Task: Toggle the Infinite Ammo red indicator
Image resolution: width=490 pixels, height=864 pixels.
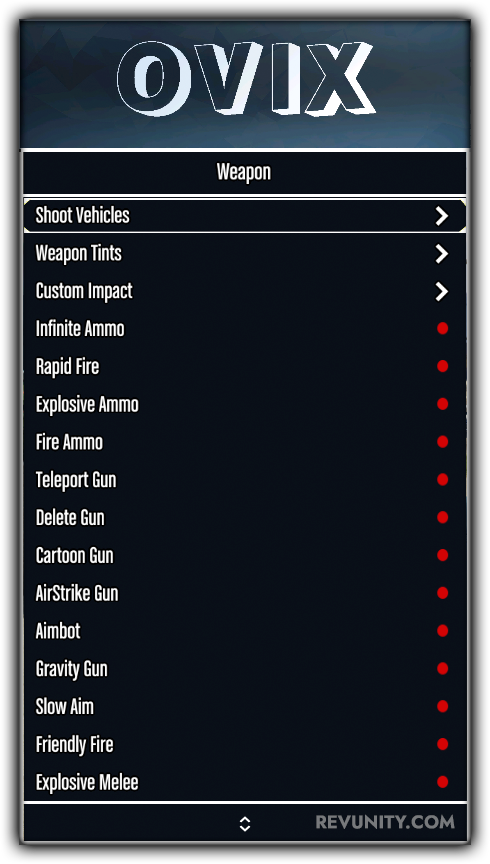Action: 442,328
